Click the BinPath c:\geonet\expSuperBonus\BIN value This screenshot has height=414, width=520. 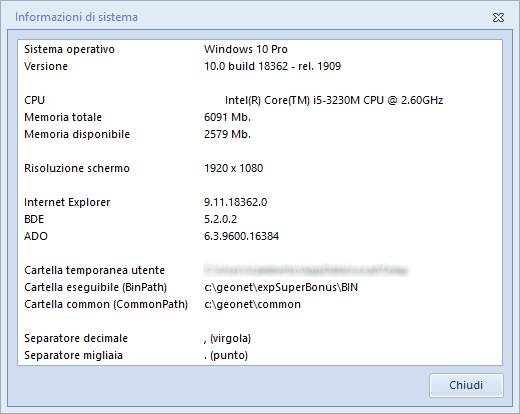pyautogui.click(x=281, y=287)
